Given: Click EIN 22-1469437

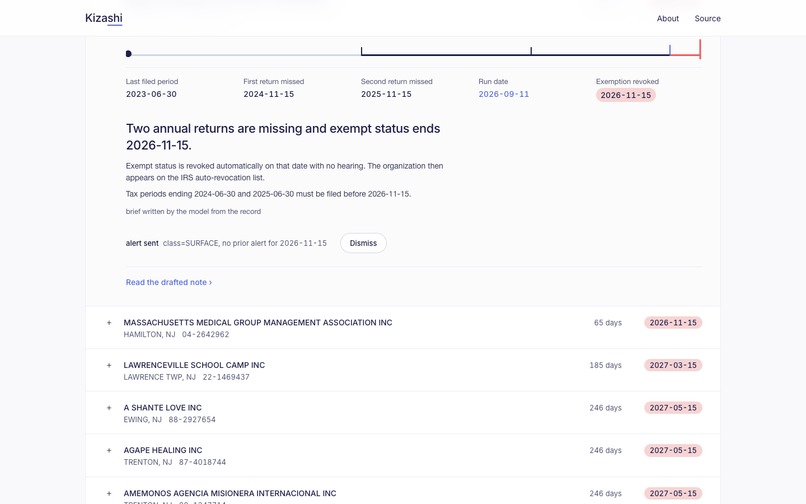Looking at the screenshot, I should (226, 377).
